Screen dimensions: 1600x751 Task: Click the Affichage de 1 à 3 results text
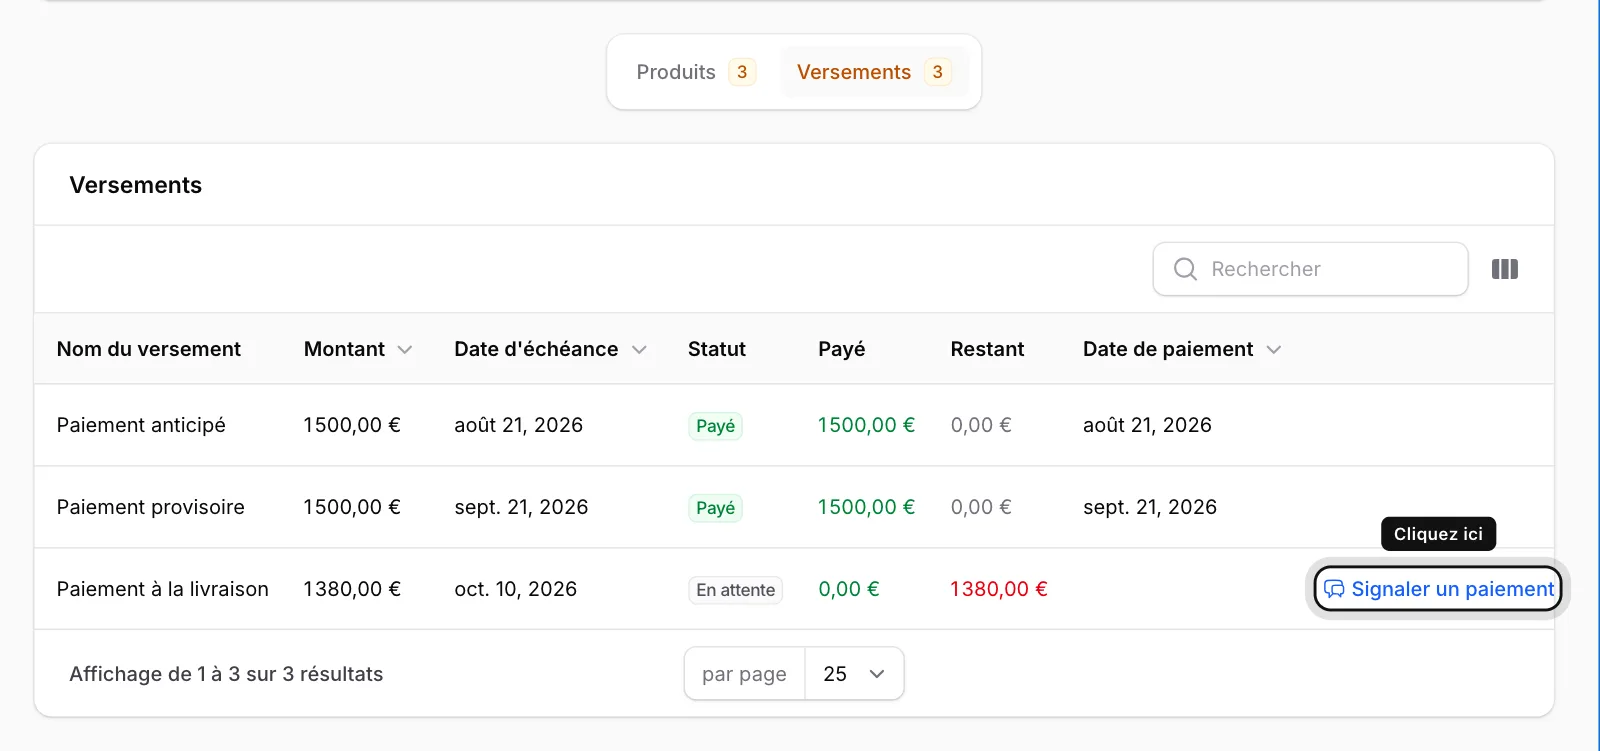[x=226, y=674]
